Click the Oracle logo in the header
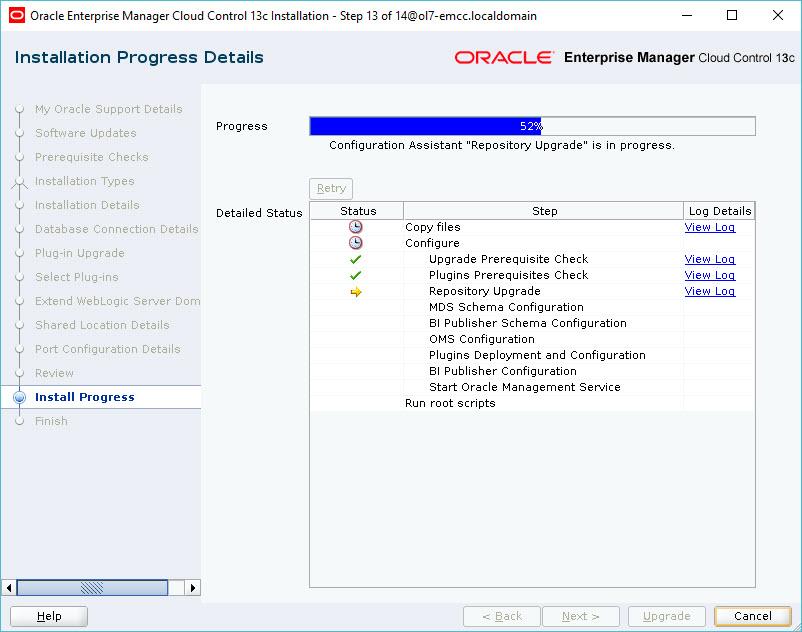The image size is (802, 632). point(504,57)
